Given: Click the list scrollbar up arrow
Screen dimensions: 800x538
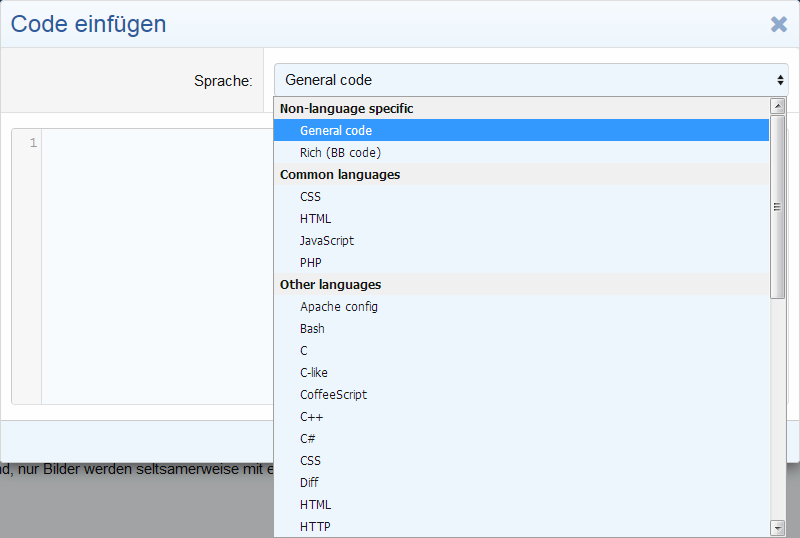Looking at the screenshot, I should tap(778, 106).
